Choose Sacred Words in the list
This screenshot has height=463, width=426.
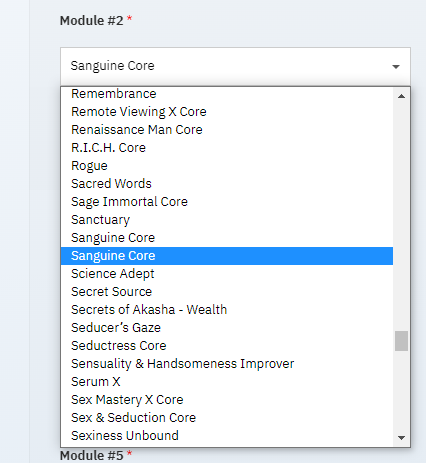[227, 184]
